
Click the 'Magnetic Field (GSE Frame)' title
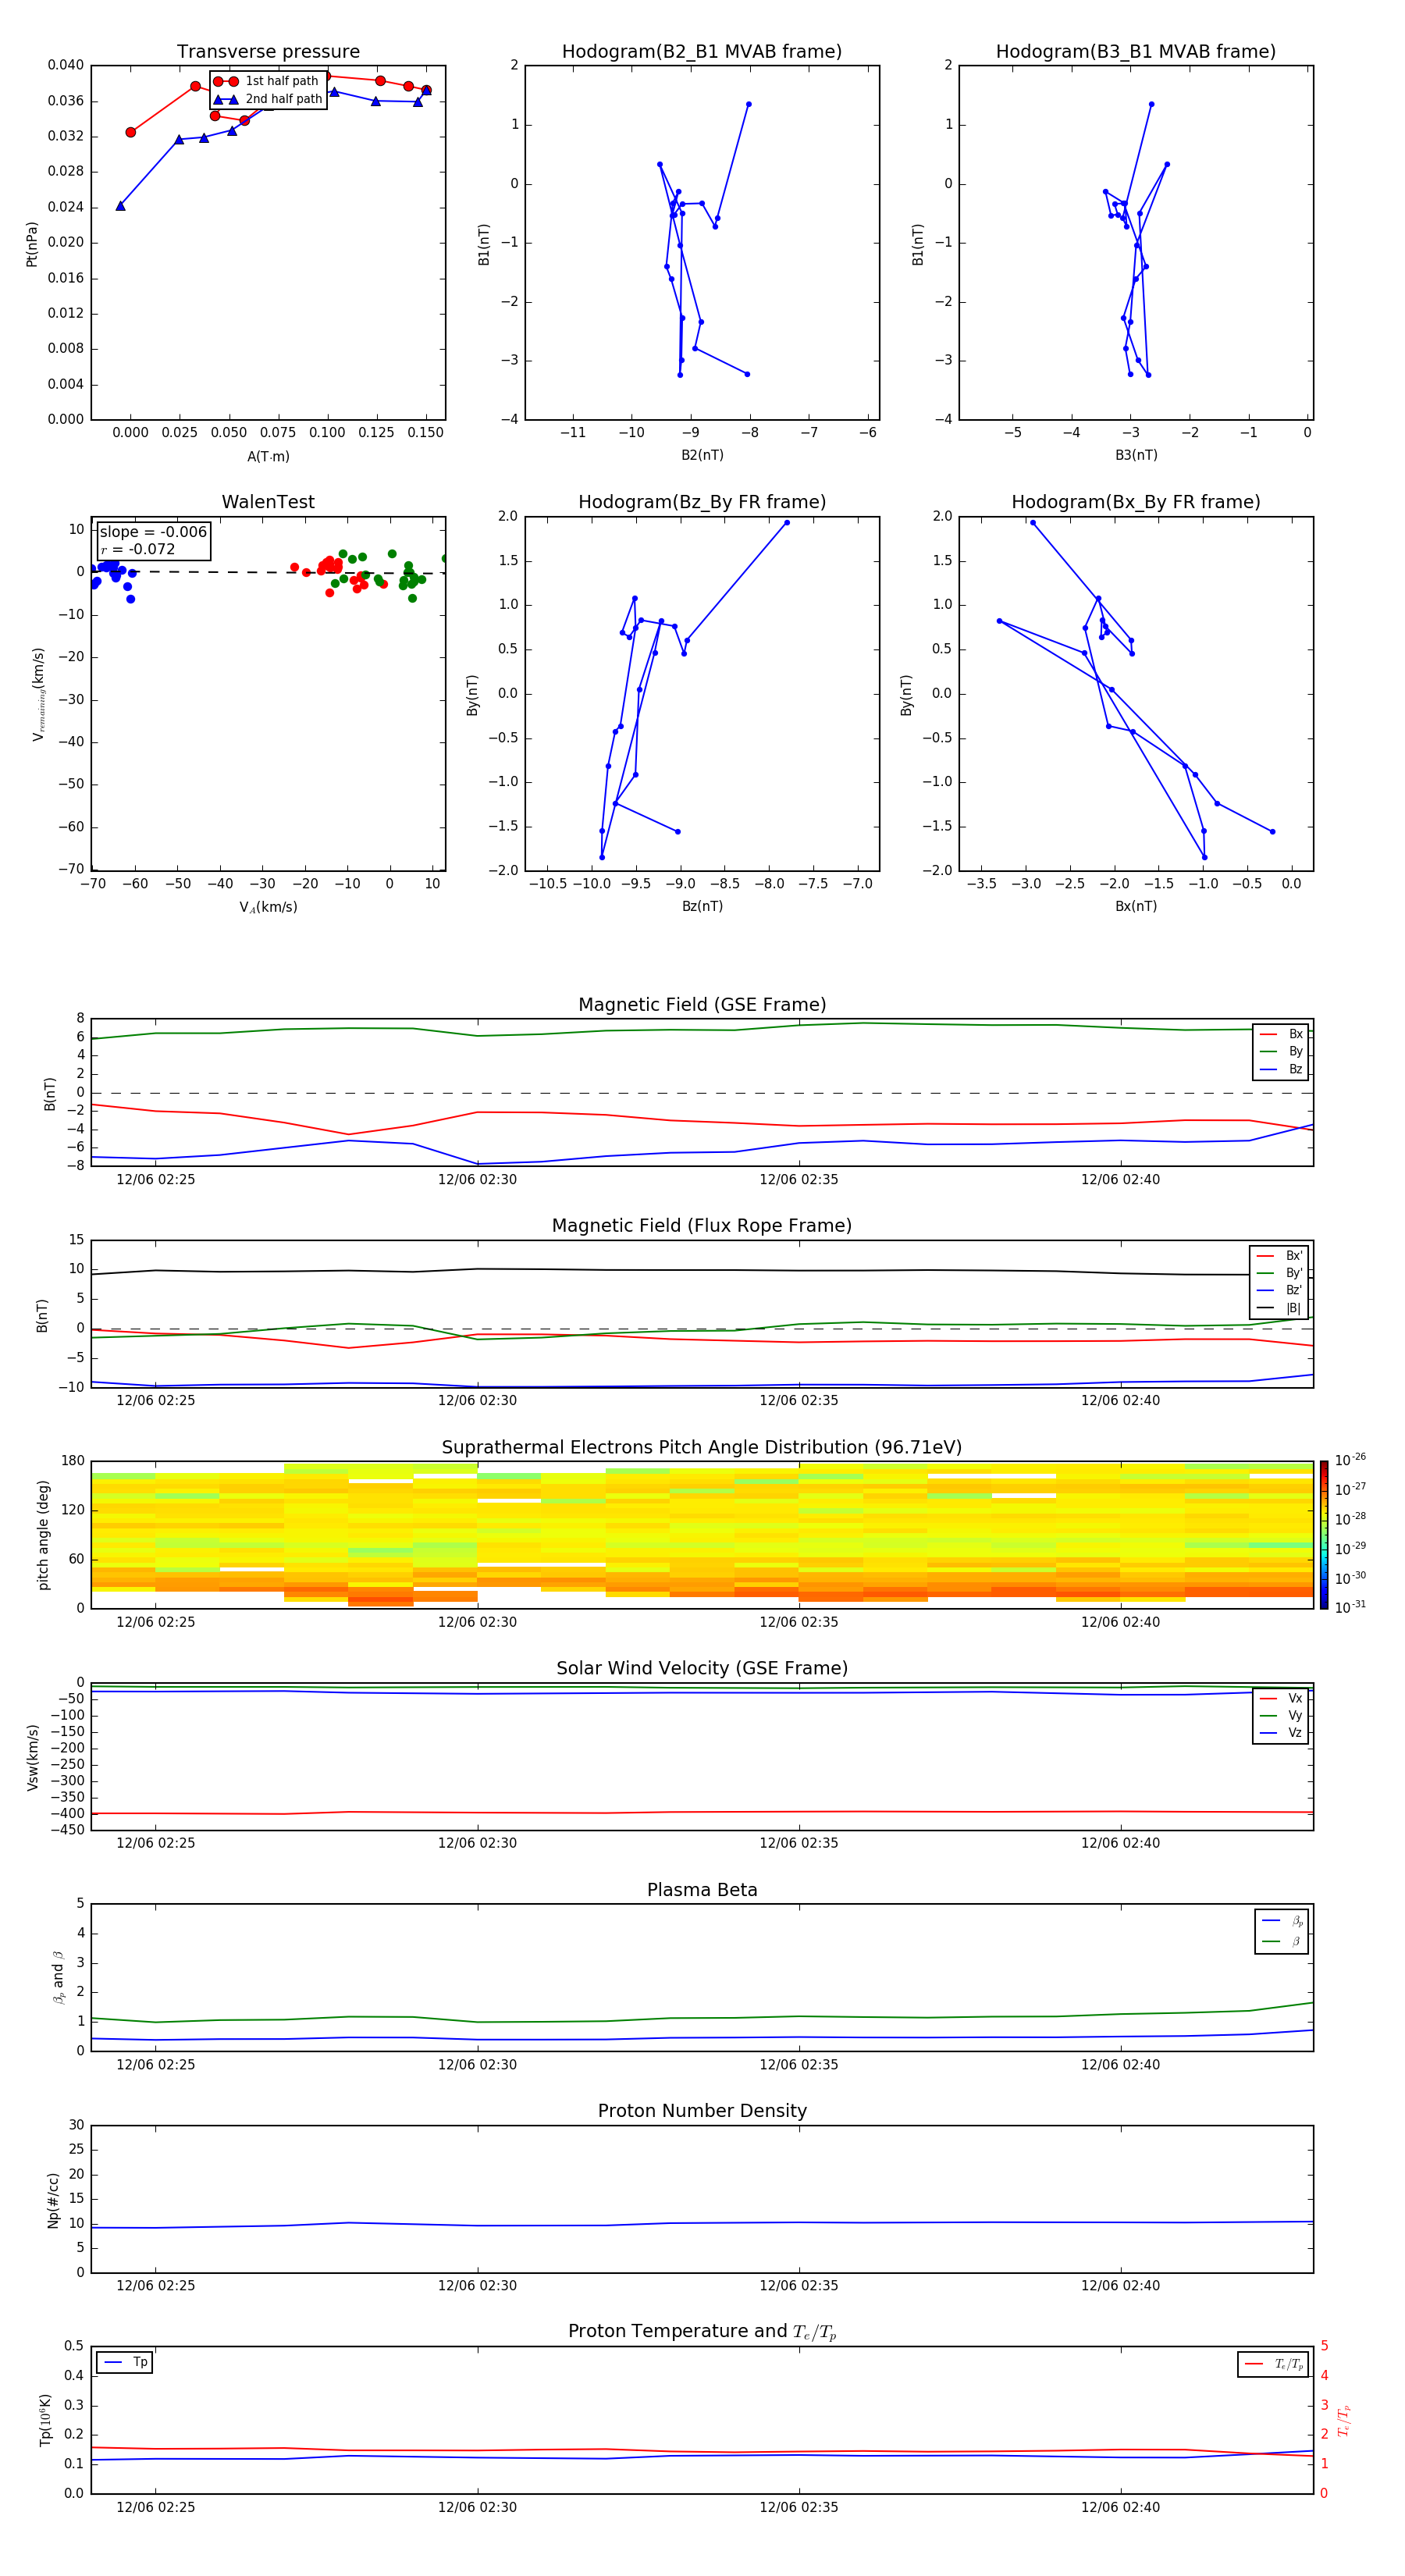click(x=702, y=1005)
